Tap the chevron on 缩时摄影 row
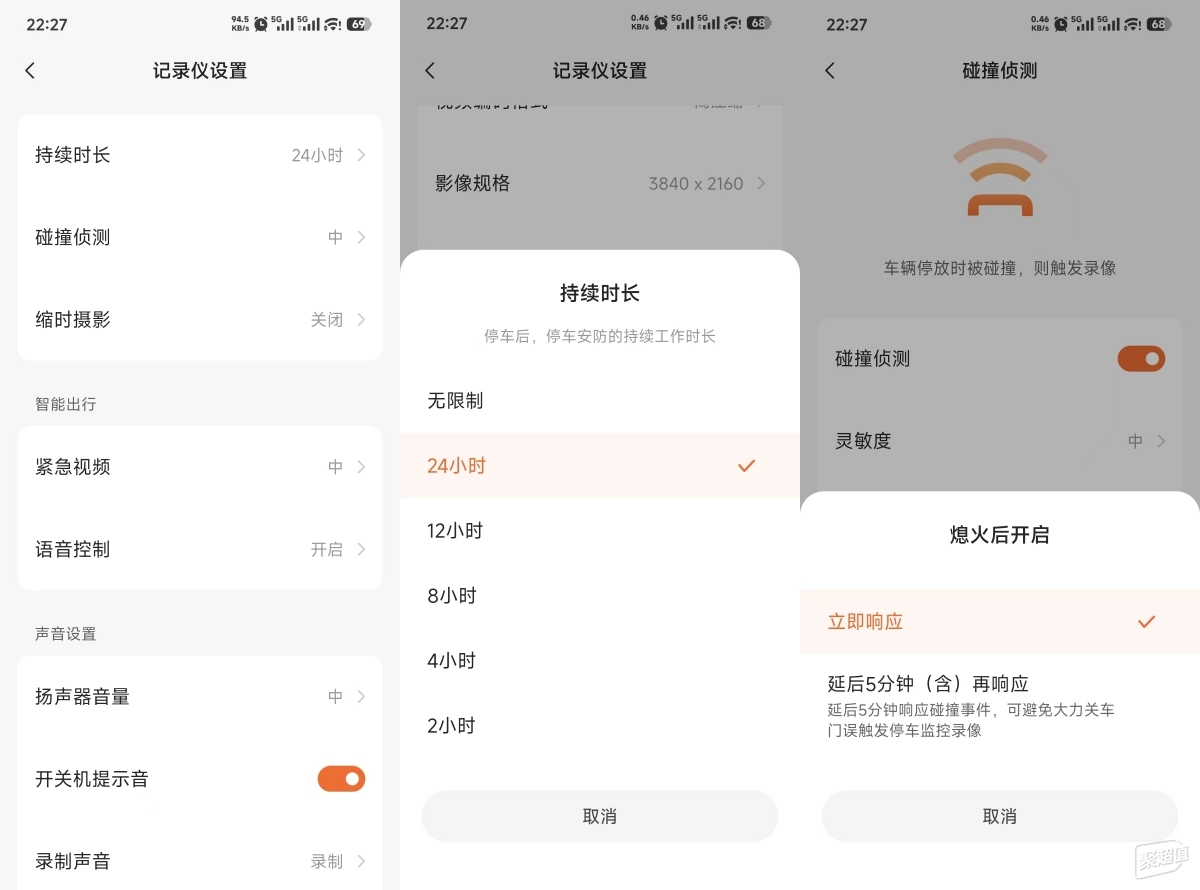 [x=361, y=320]
